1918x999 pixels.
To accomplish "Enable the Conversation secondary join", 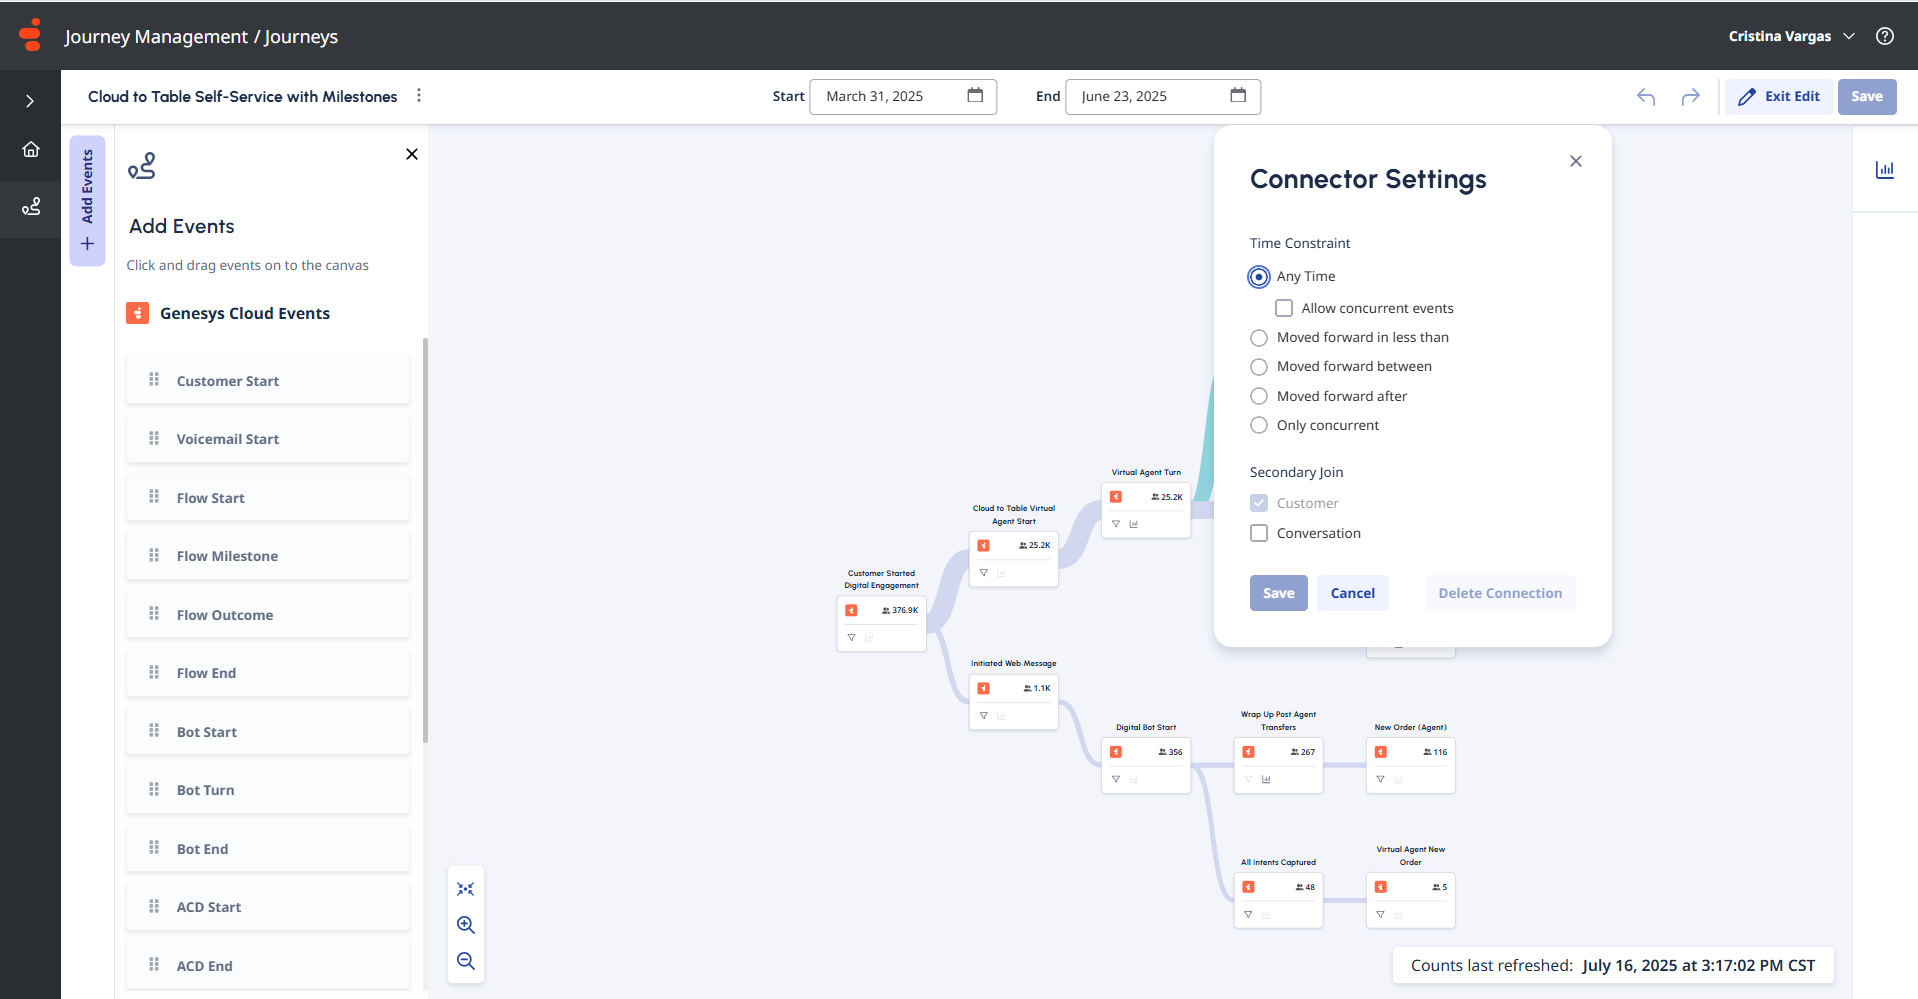I will click(x=1258, y=533).
